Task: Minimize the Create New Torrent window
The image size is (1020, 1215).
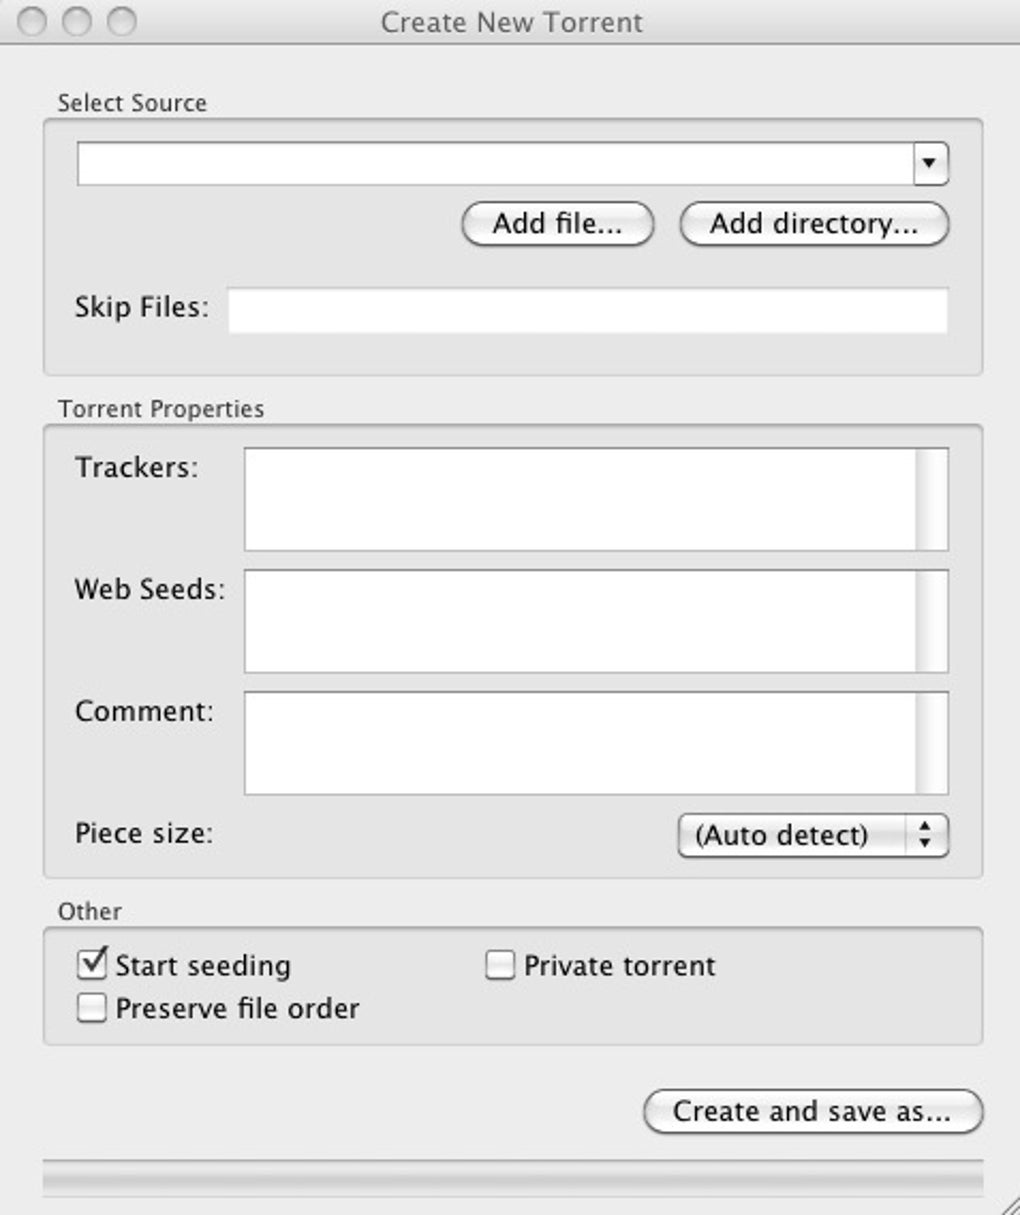Action: (x=77, y=21)
